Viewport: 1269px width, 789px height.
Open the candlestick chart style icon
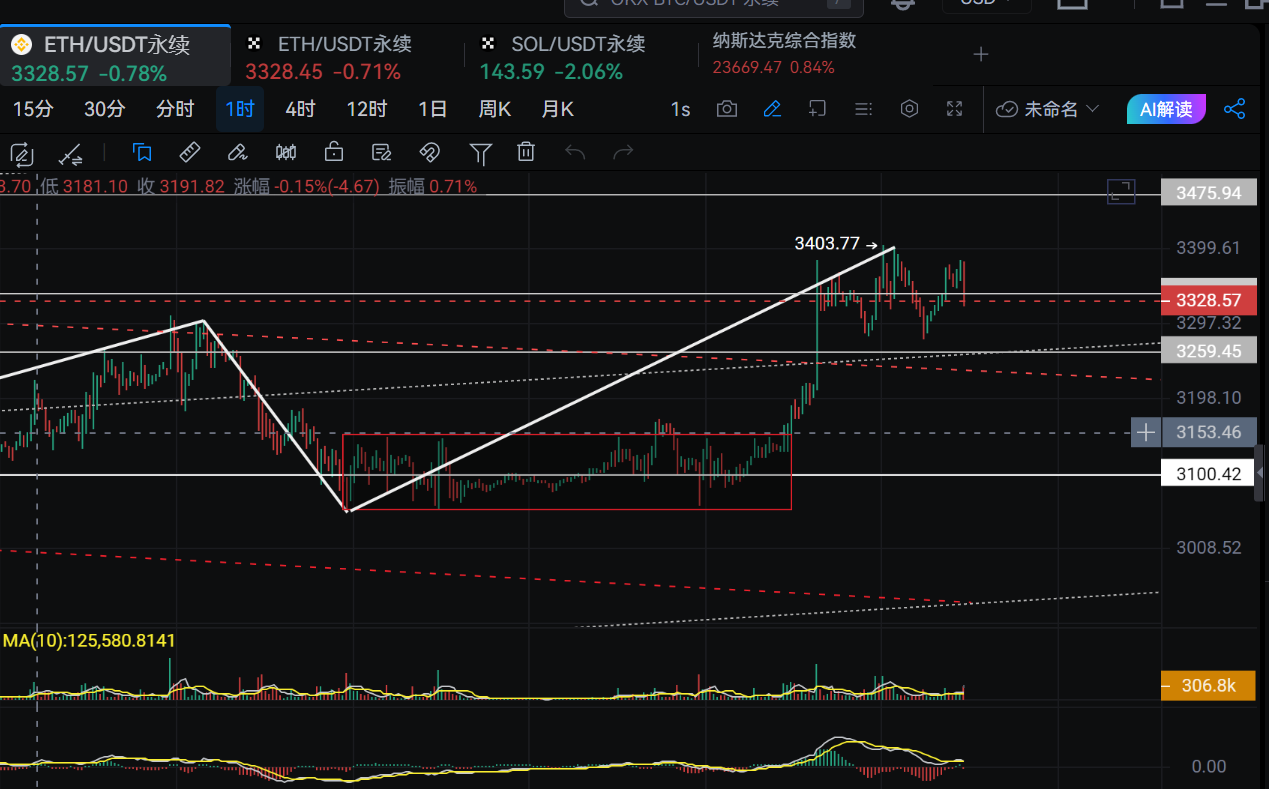click(286, 152)
